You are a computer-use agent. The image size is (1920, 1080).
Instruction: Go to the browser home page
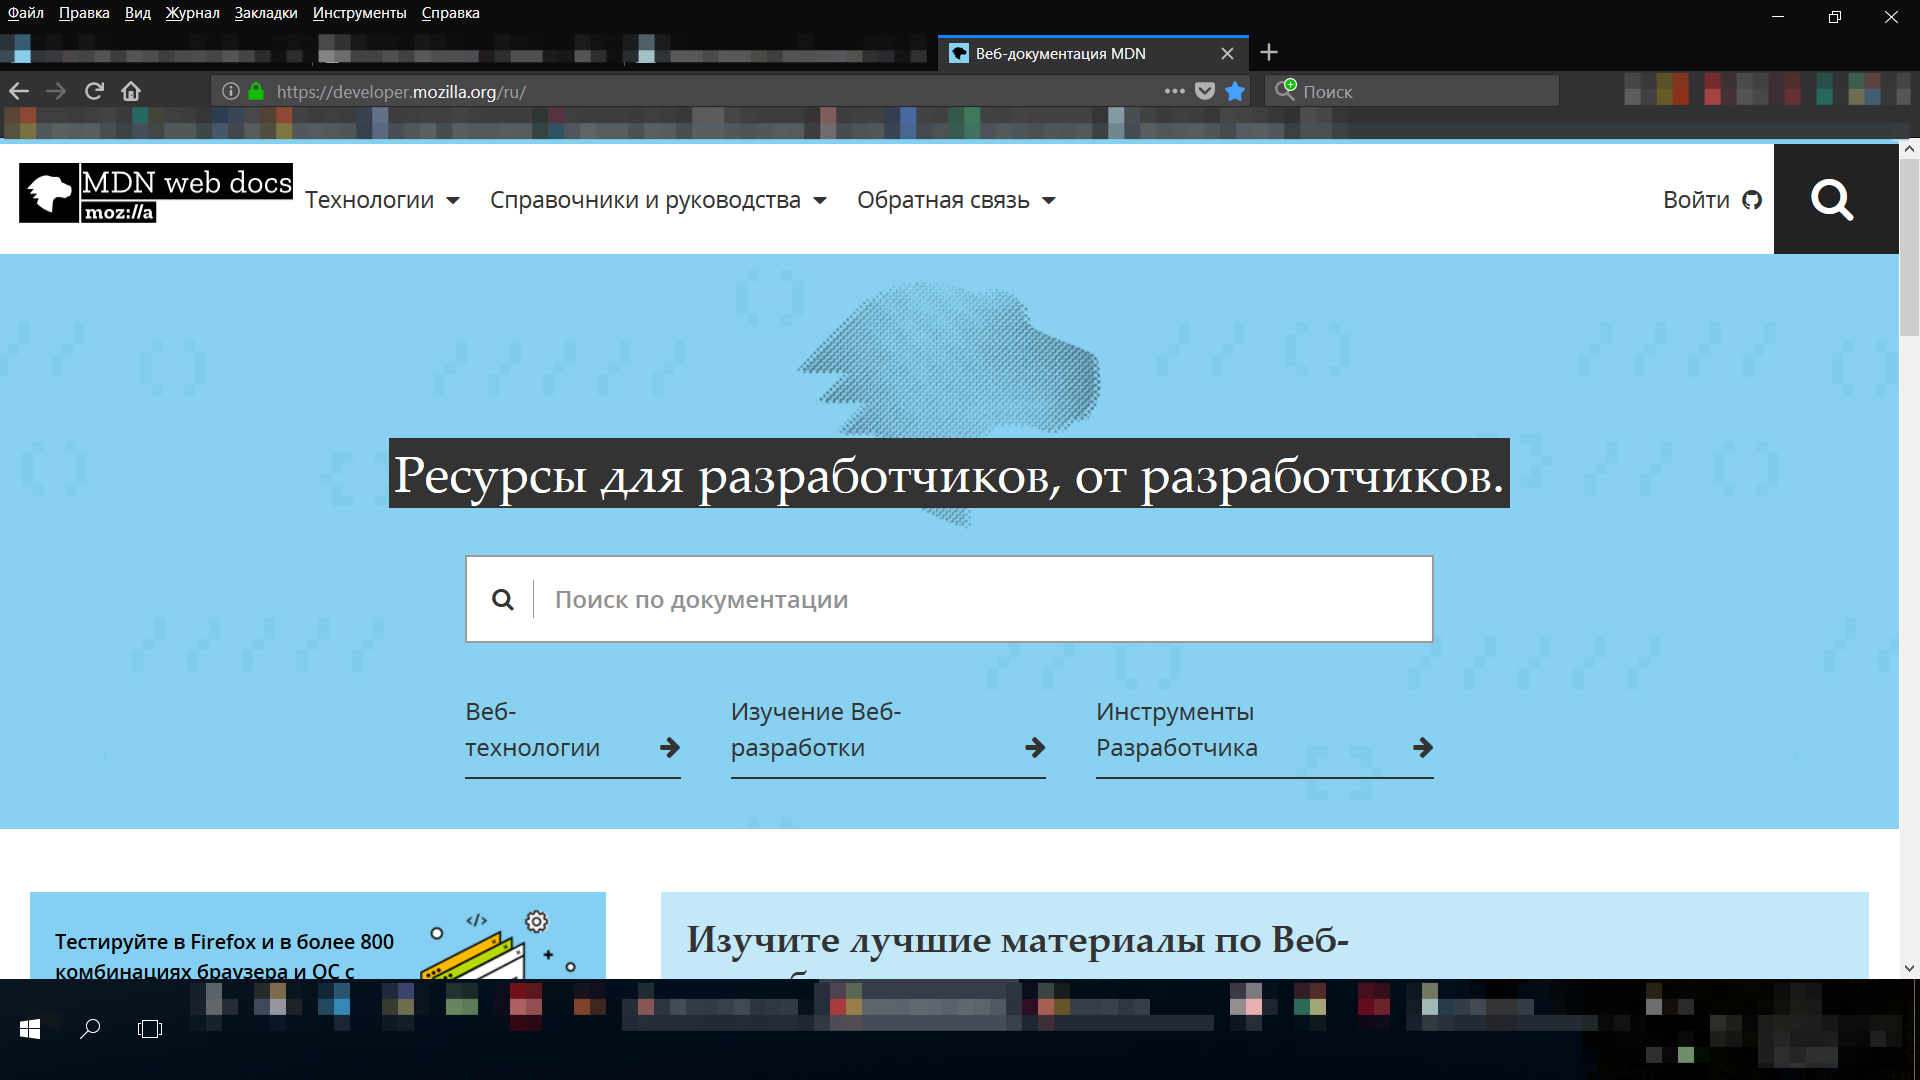tap(131, 90)
